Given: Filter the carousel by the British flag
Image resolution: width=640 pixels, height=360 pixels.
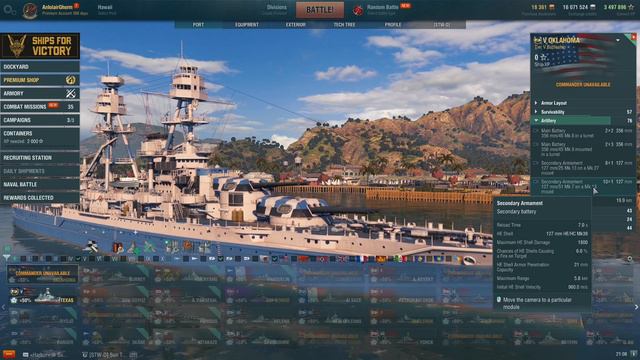Looking at the screenshot, I should click(x=342, y=258).
